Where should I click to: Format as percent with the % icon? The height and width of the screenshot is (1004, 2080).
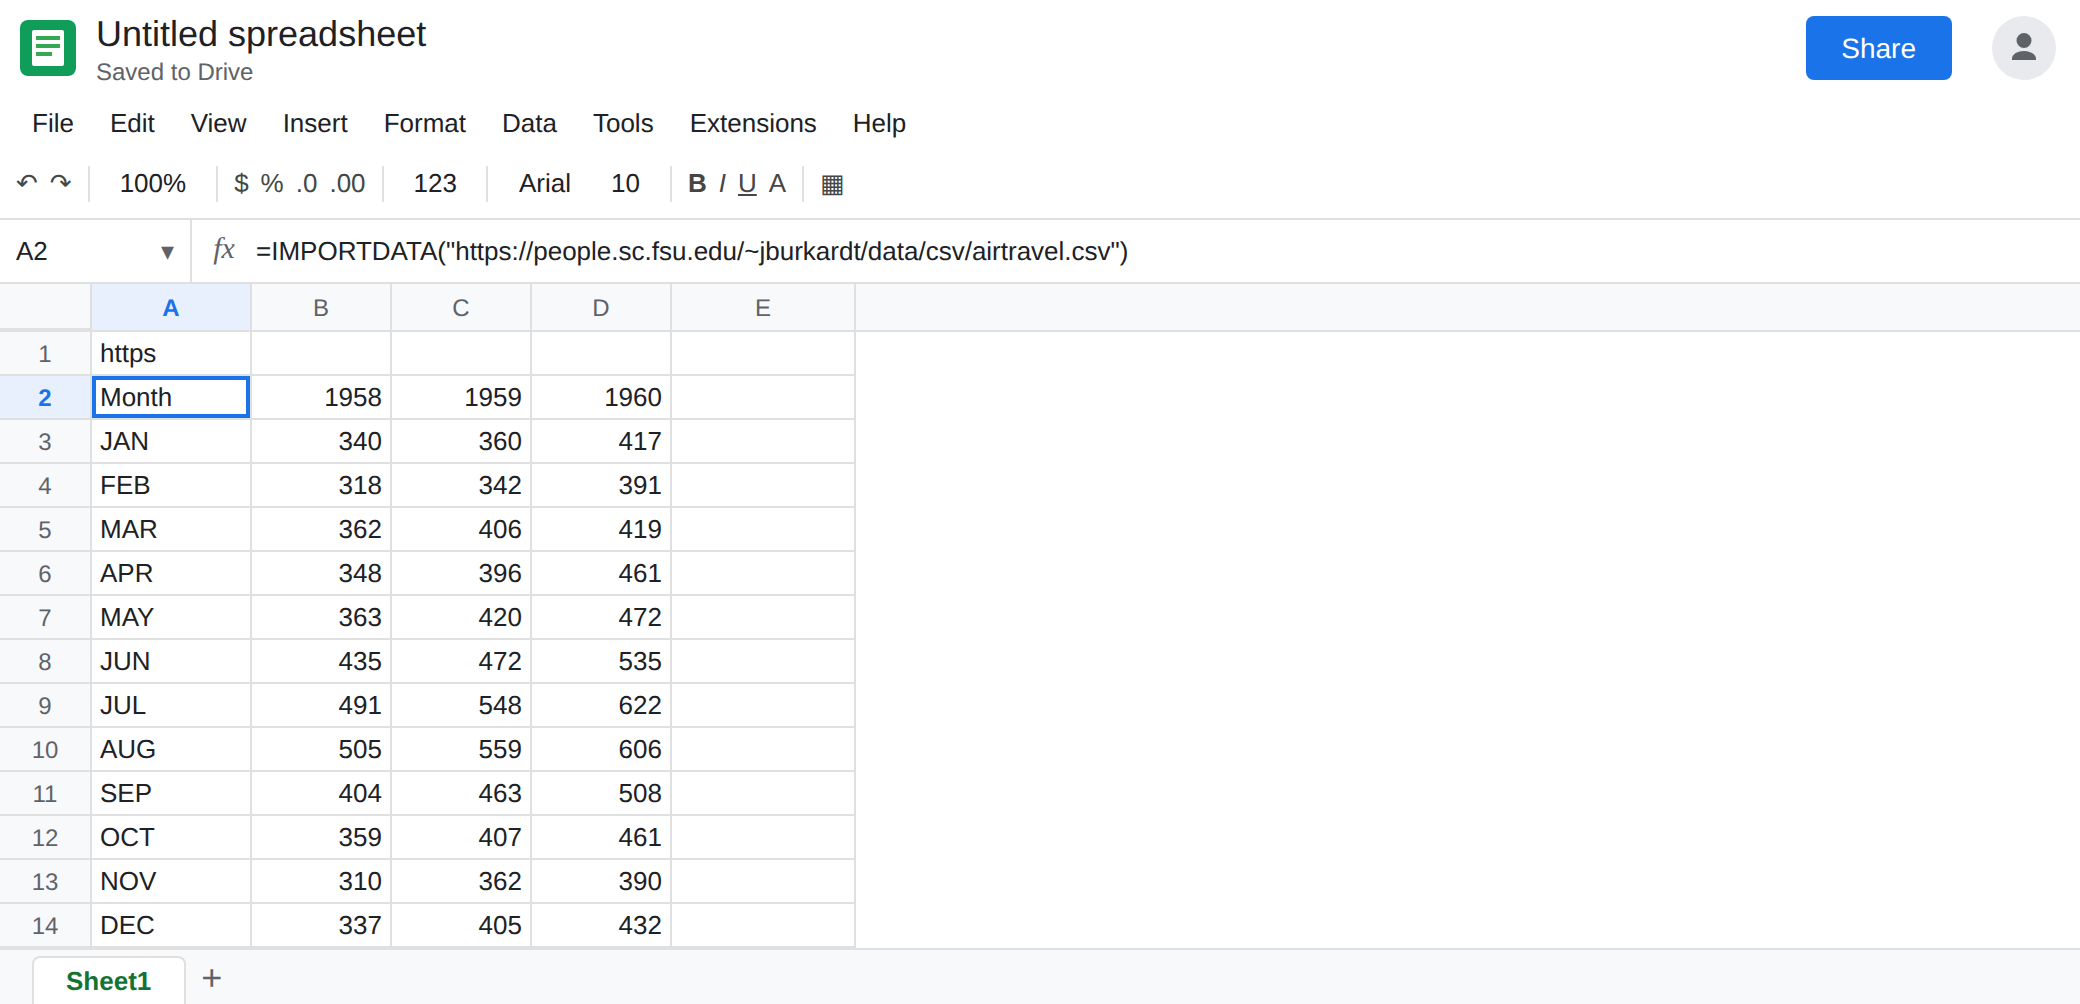pyautogui.click(x=272, y=183)
